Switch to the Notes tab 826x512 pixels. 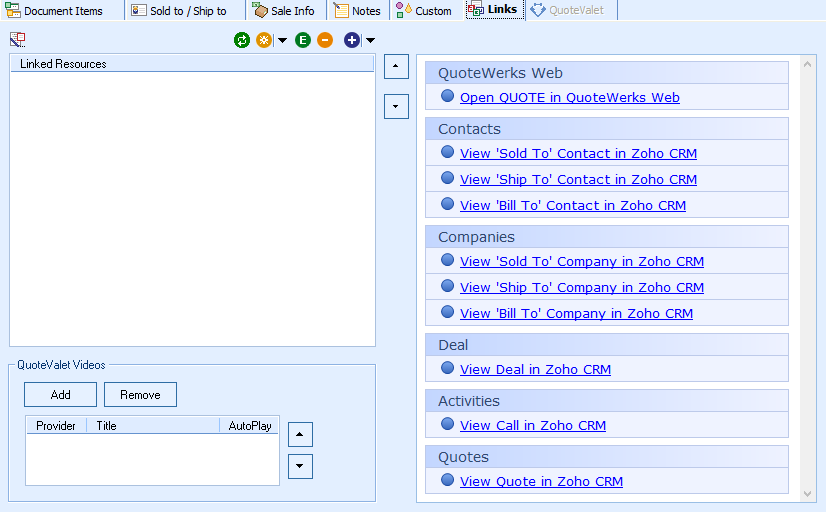click(358, 11)
